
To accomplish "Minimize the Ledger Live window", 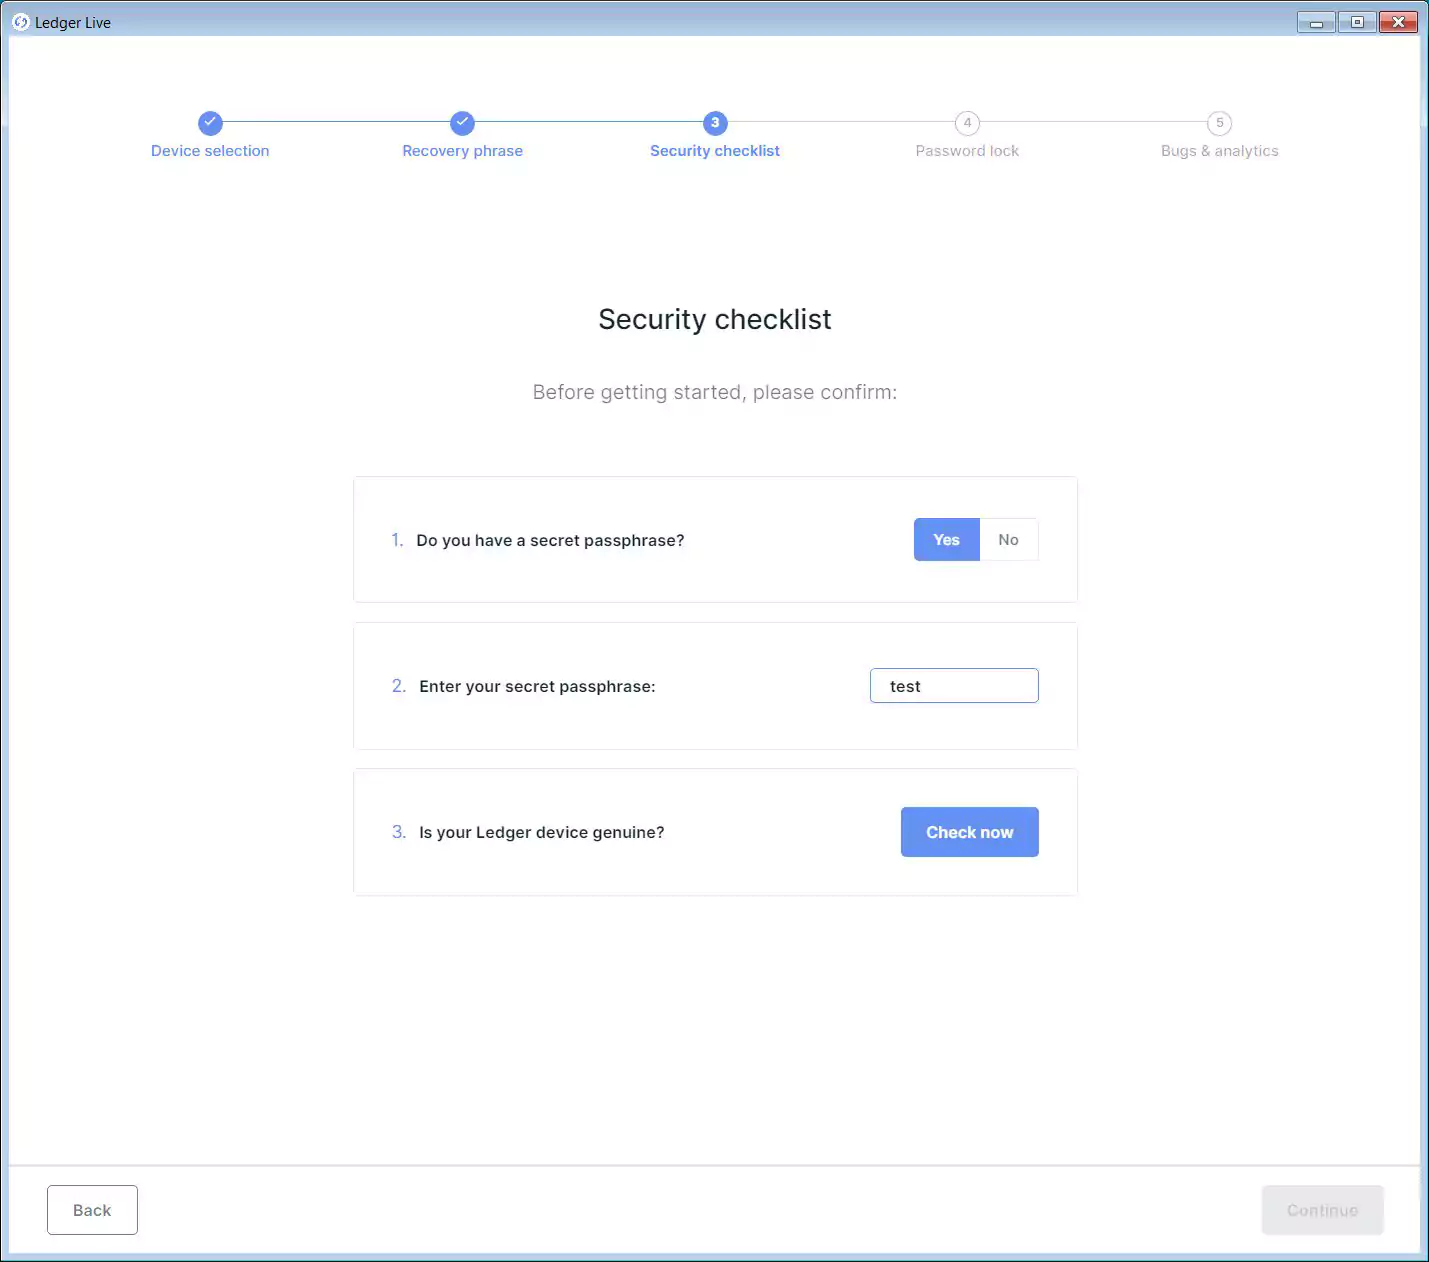I will pos(1316,22).
